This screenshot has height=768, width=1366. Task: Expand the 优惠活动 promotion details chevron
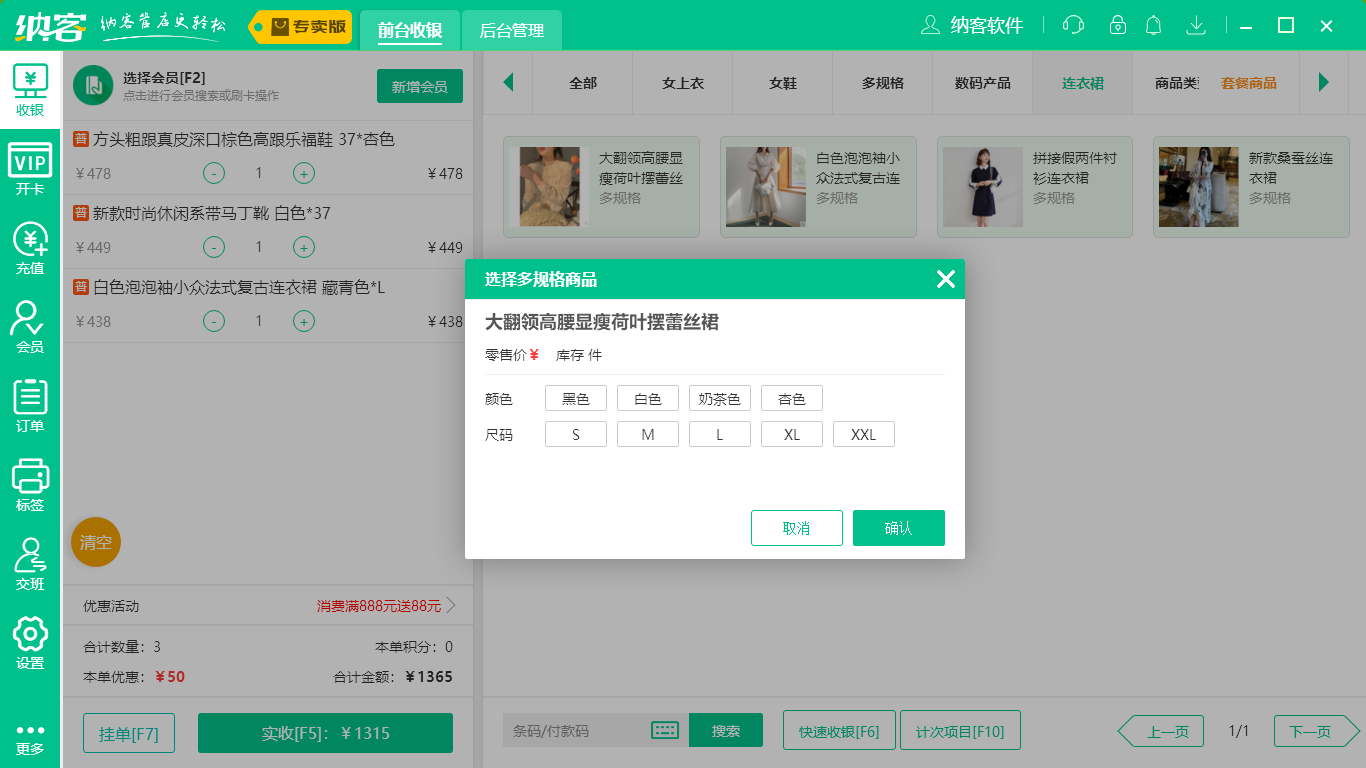tap(452, 605)
